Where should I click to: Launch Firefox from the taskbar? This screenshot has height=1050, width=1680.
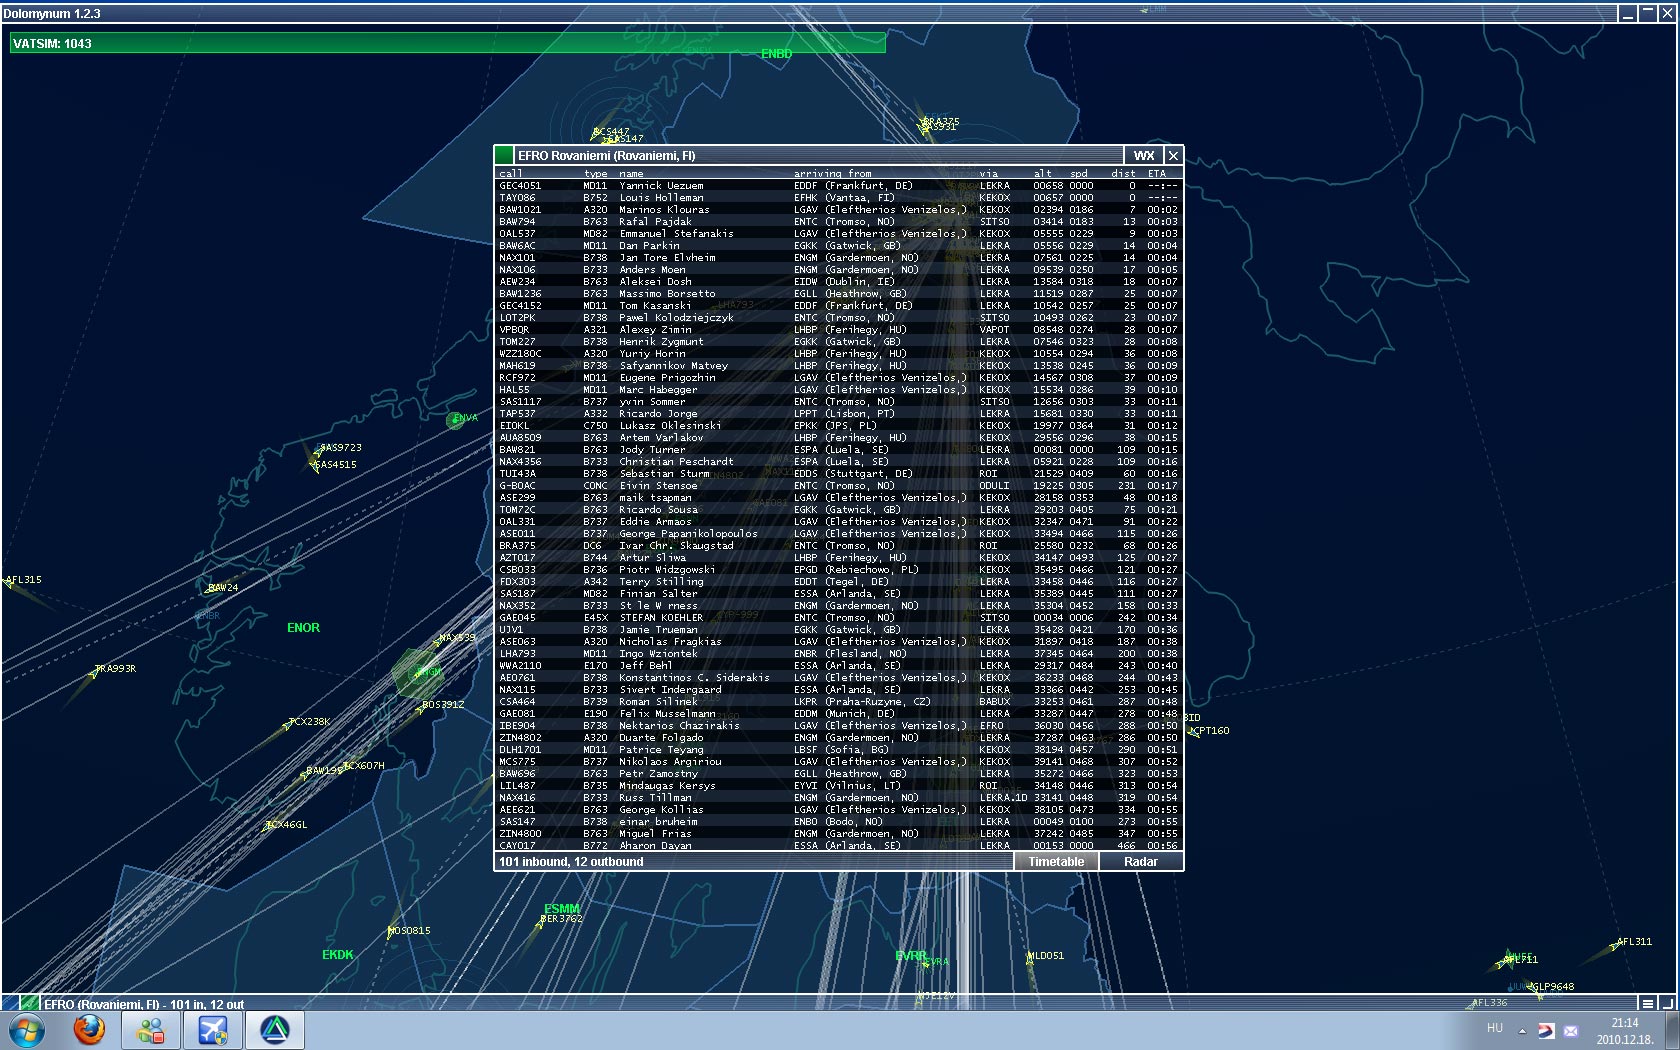coord(89,1030)
